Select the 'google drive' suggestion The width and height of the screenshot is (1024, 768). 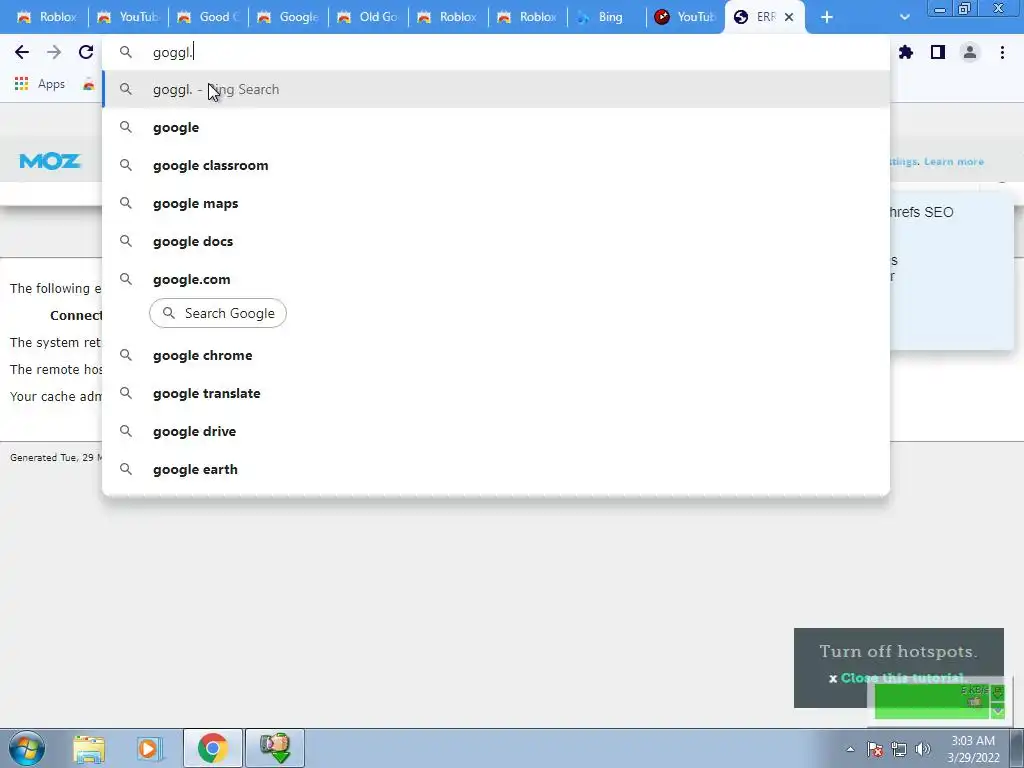496,431
